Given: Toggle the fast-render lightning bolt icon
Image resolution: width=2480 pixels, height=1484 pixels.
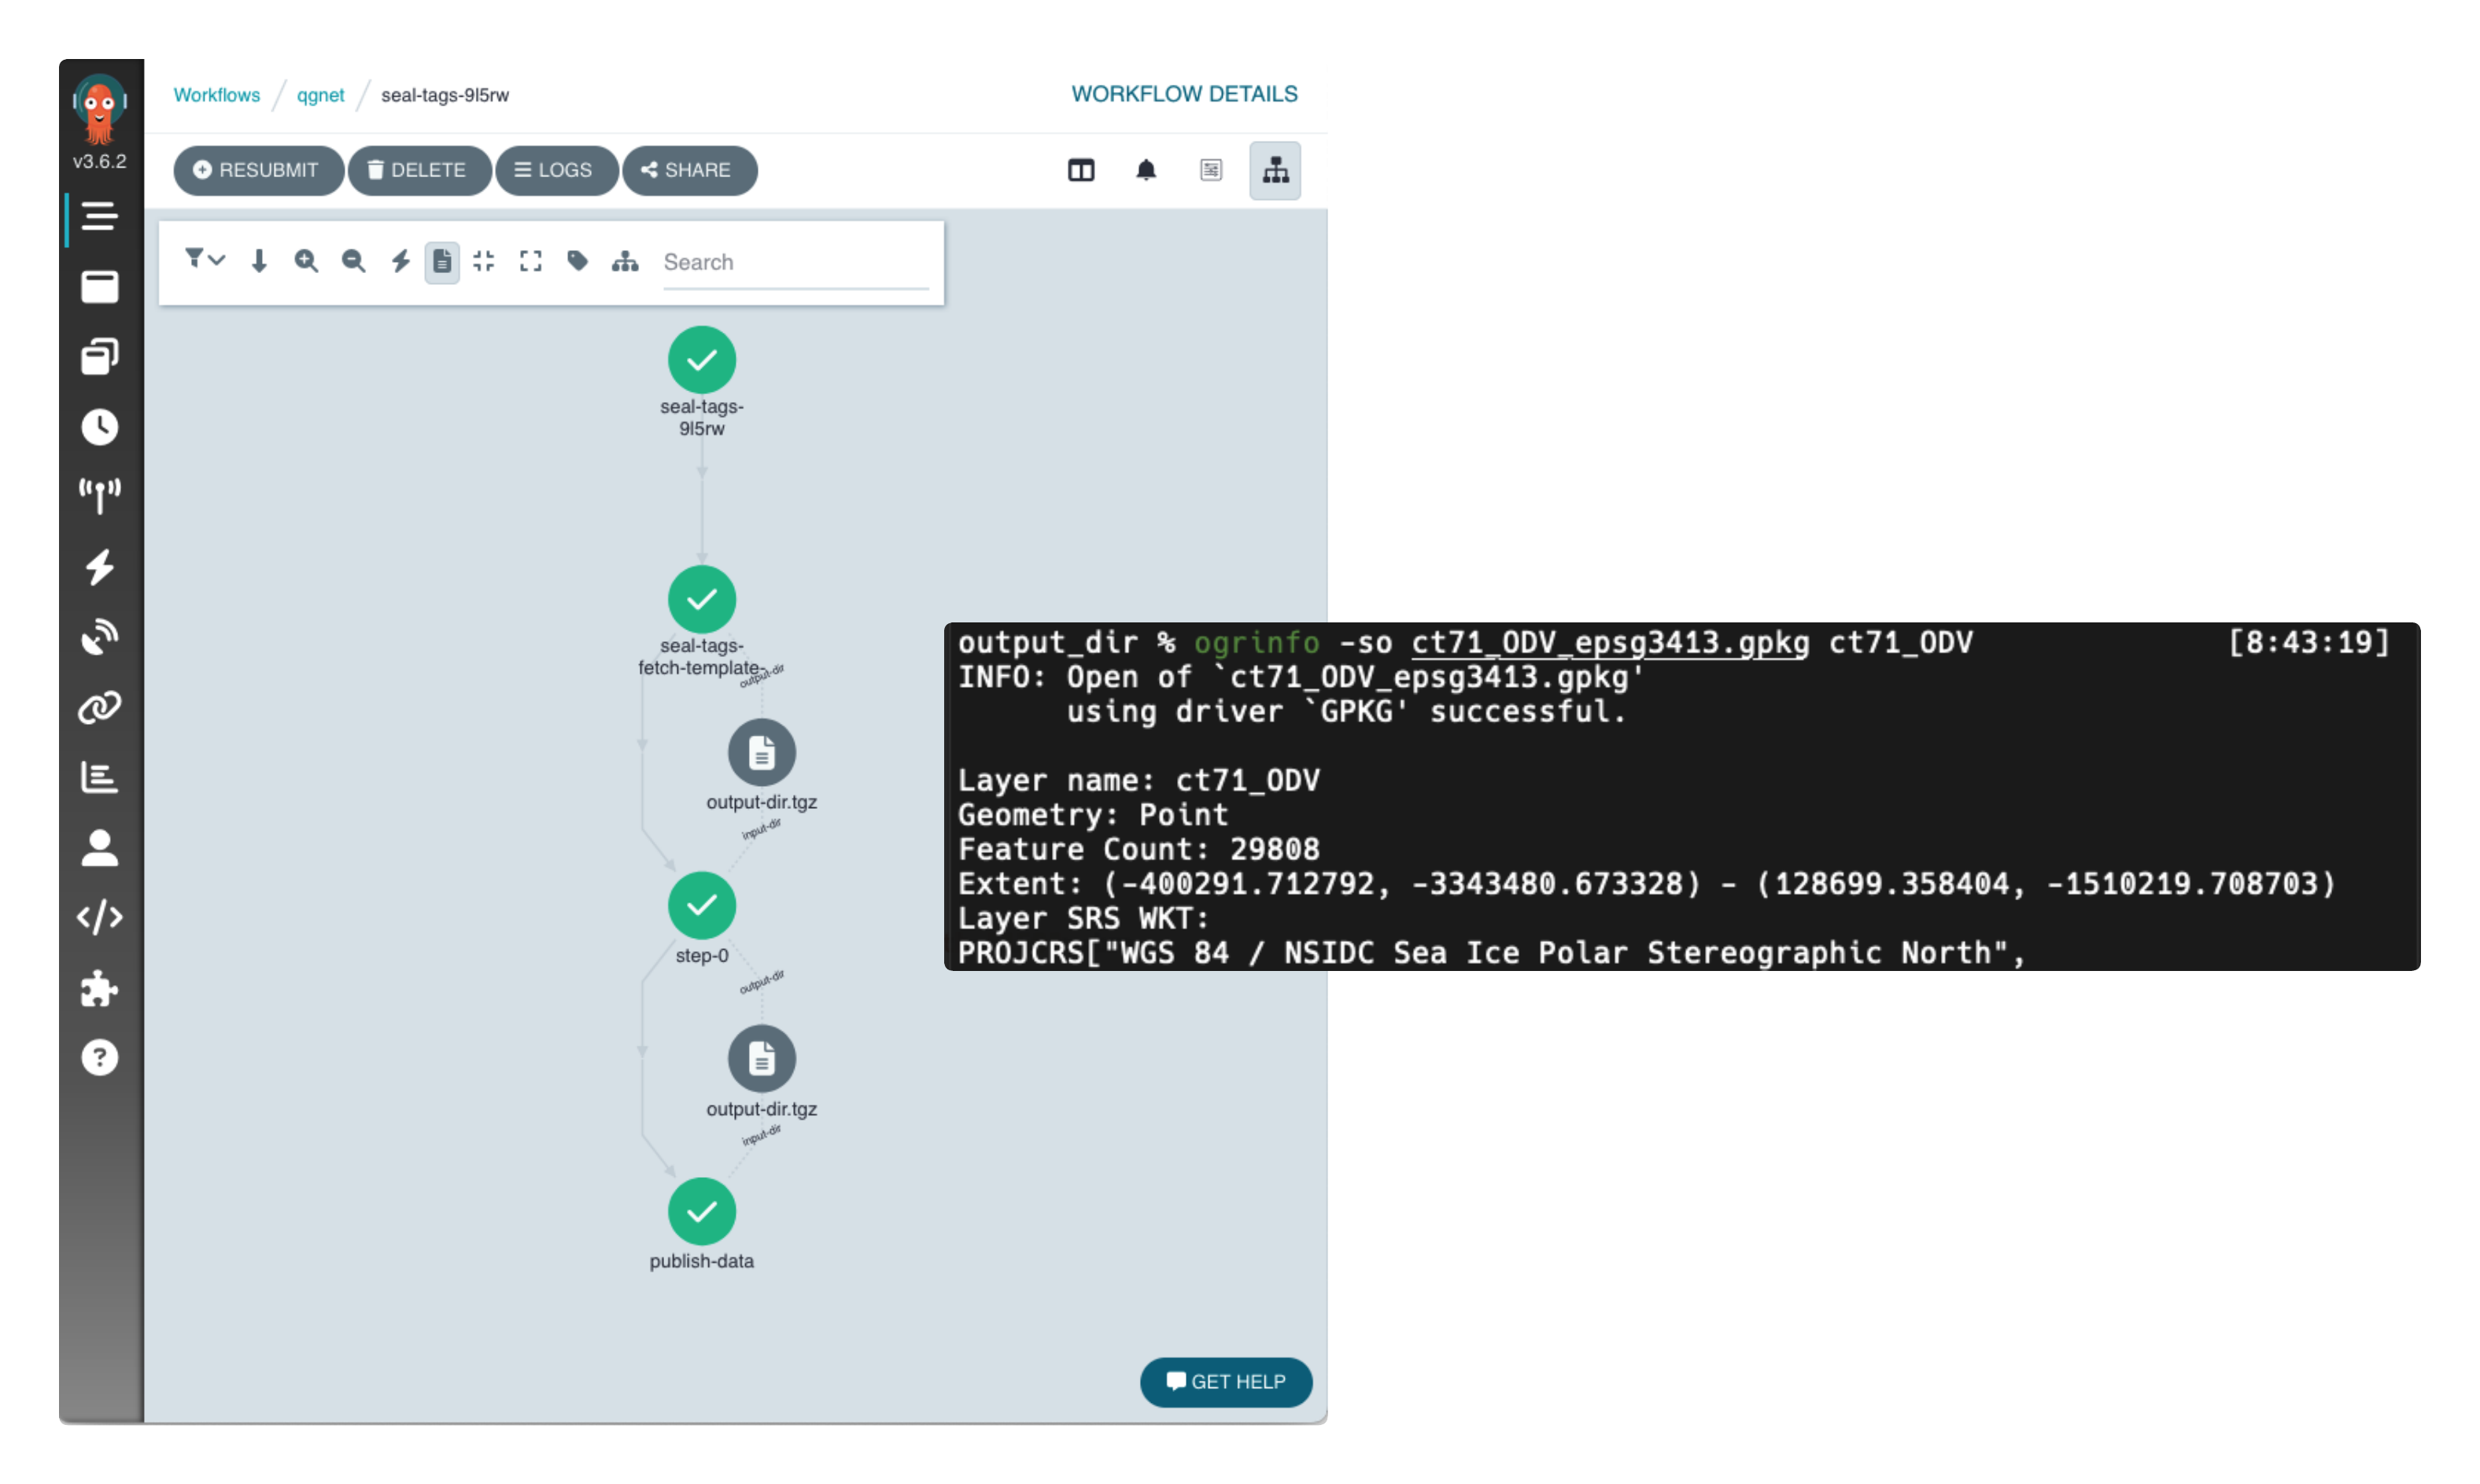Looking at the screenshot, I should coord(400,262).
